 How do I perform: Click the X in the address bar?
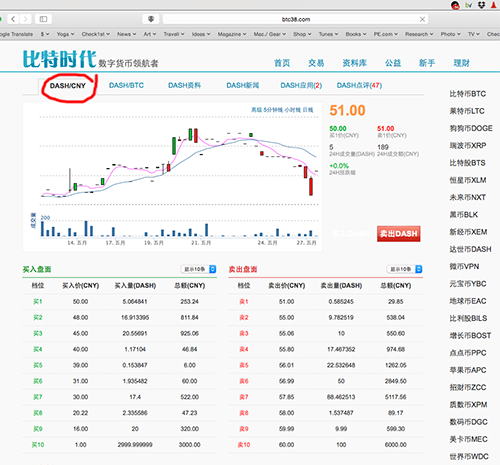[x=422, y=19]
